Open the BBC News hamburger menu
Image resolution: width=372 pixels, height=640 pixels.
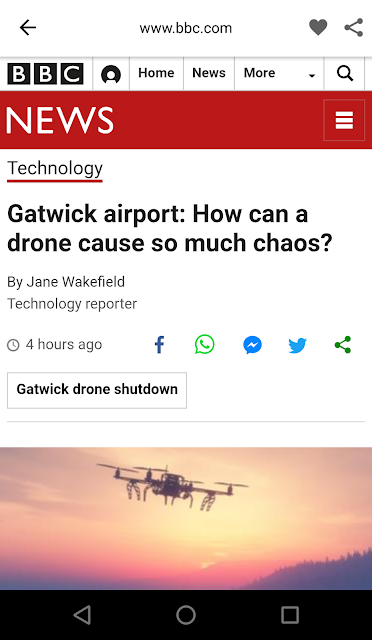[x=344, y=120]
